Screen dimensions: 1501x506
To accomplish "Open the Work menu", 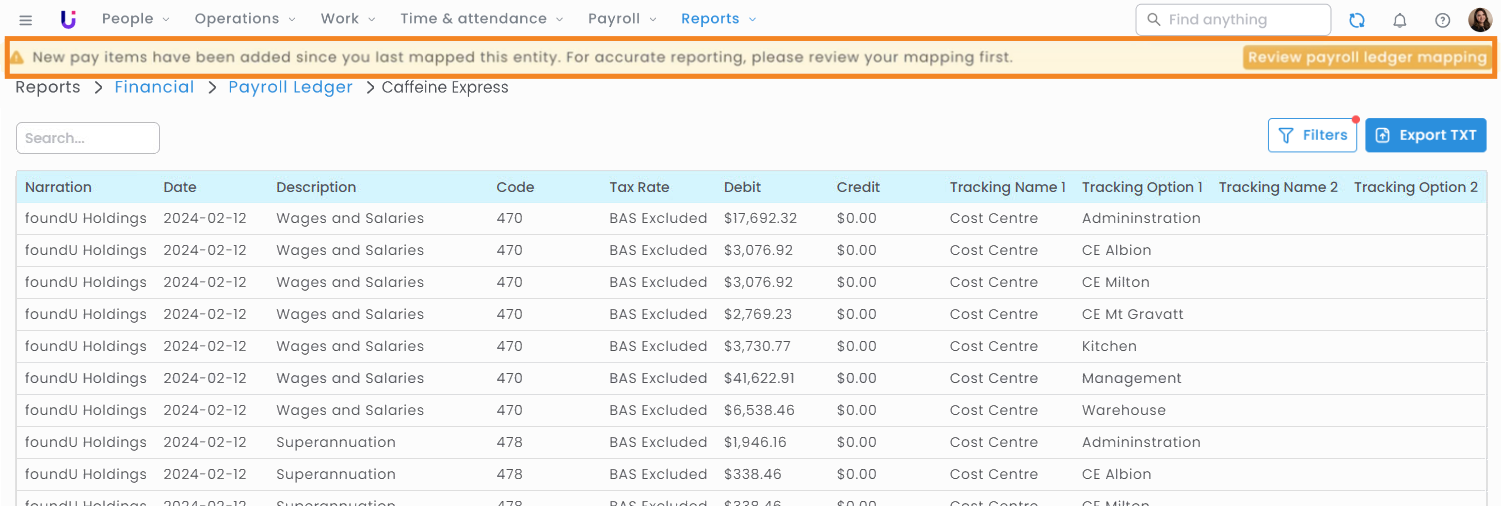I will (x=348, y=19).
